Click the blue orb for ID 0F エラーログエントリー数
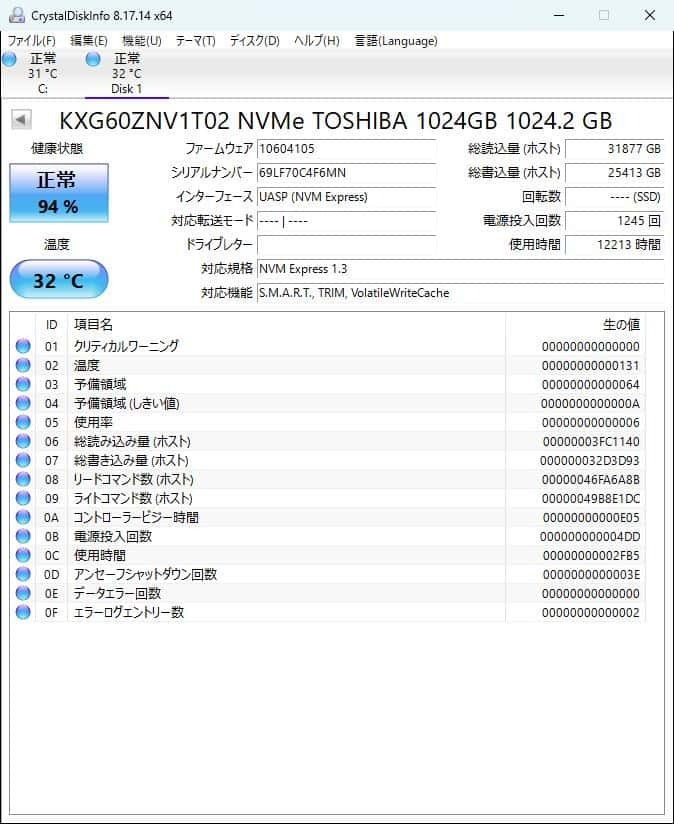This screenshot has width=674, height=824. [x=23, y=612]
